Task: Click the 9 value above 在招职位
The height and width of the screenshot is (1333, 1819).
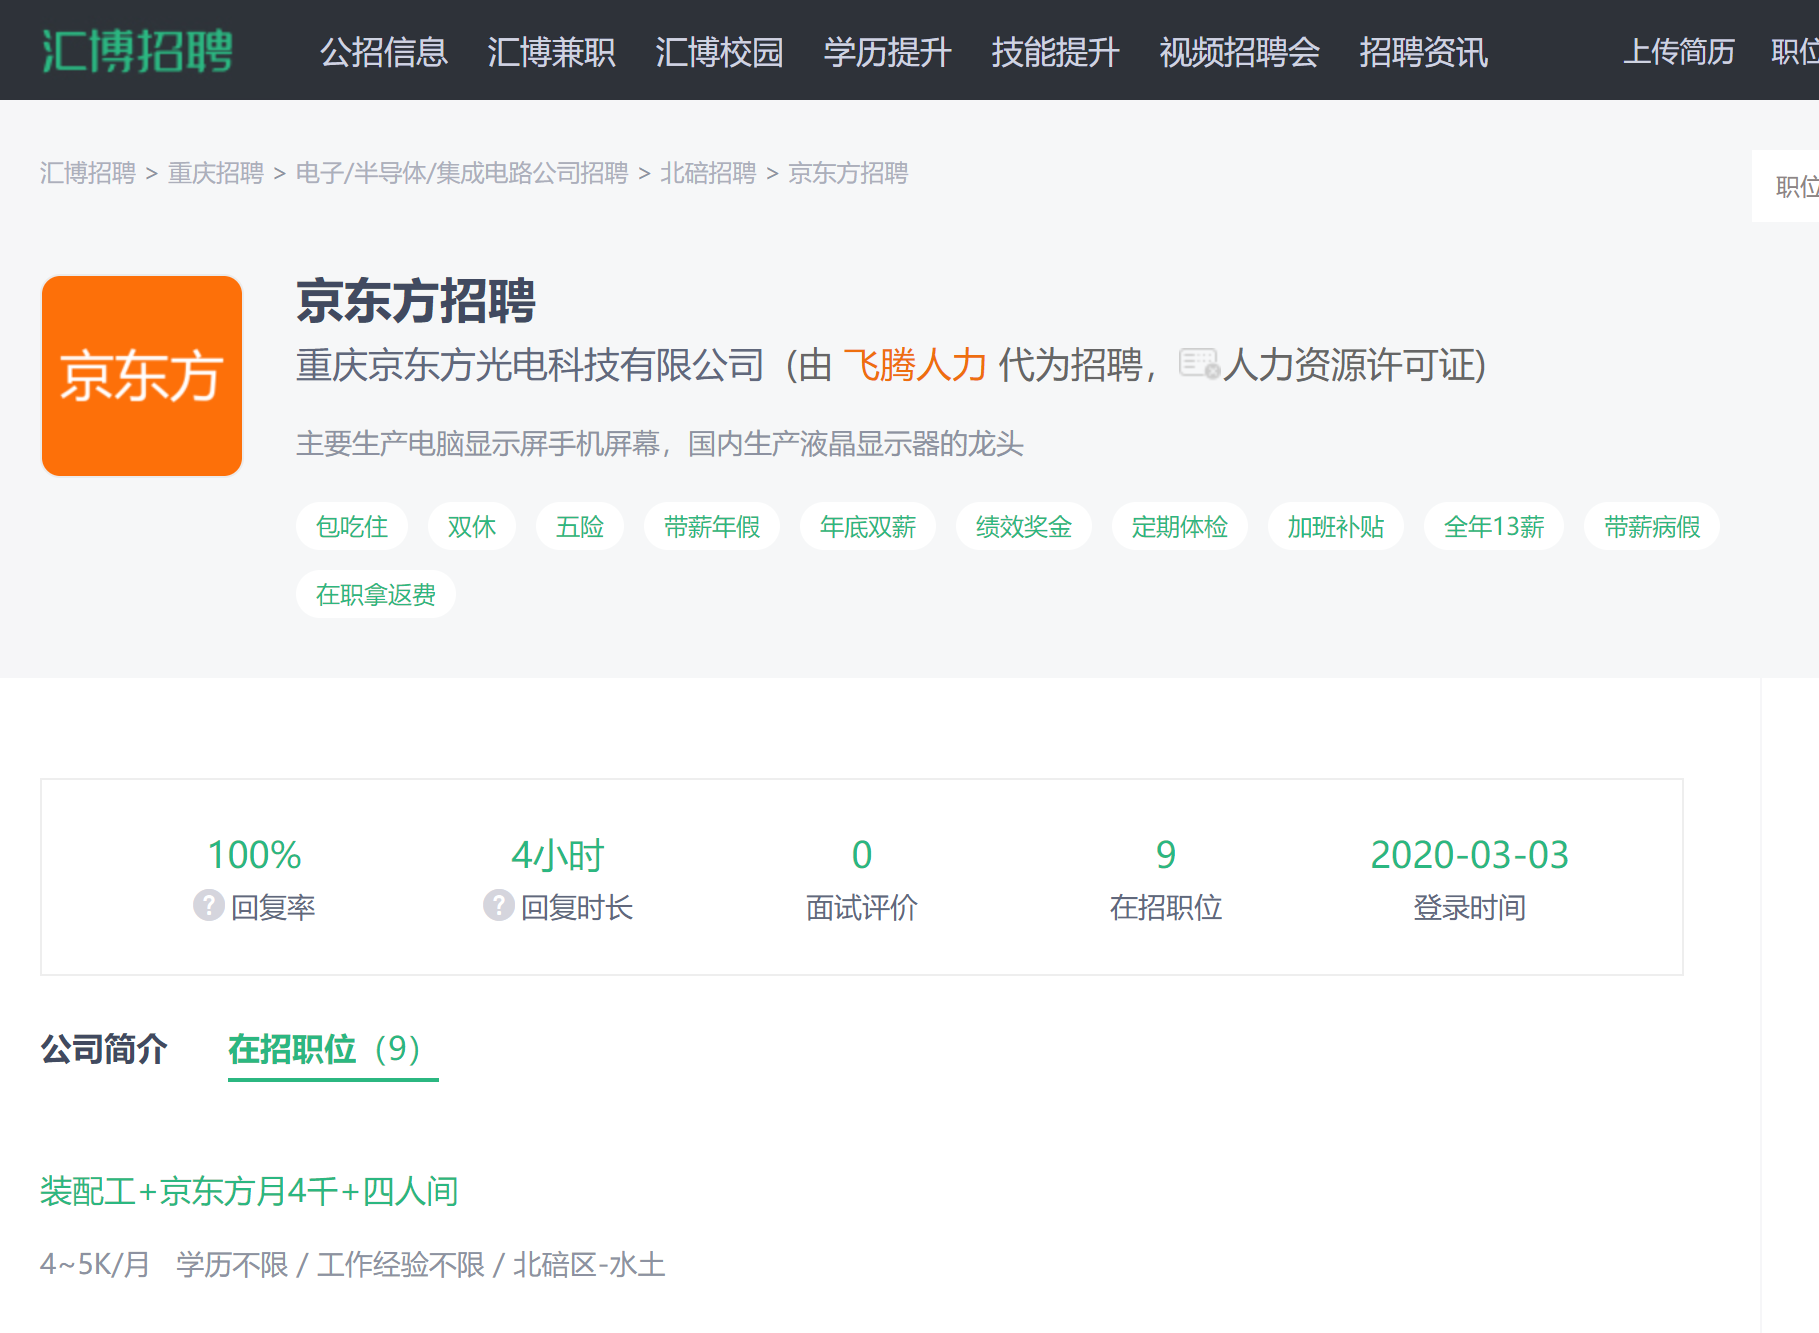Action: click(x=1166, y=855)
